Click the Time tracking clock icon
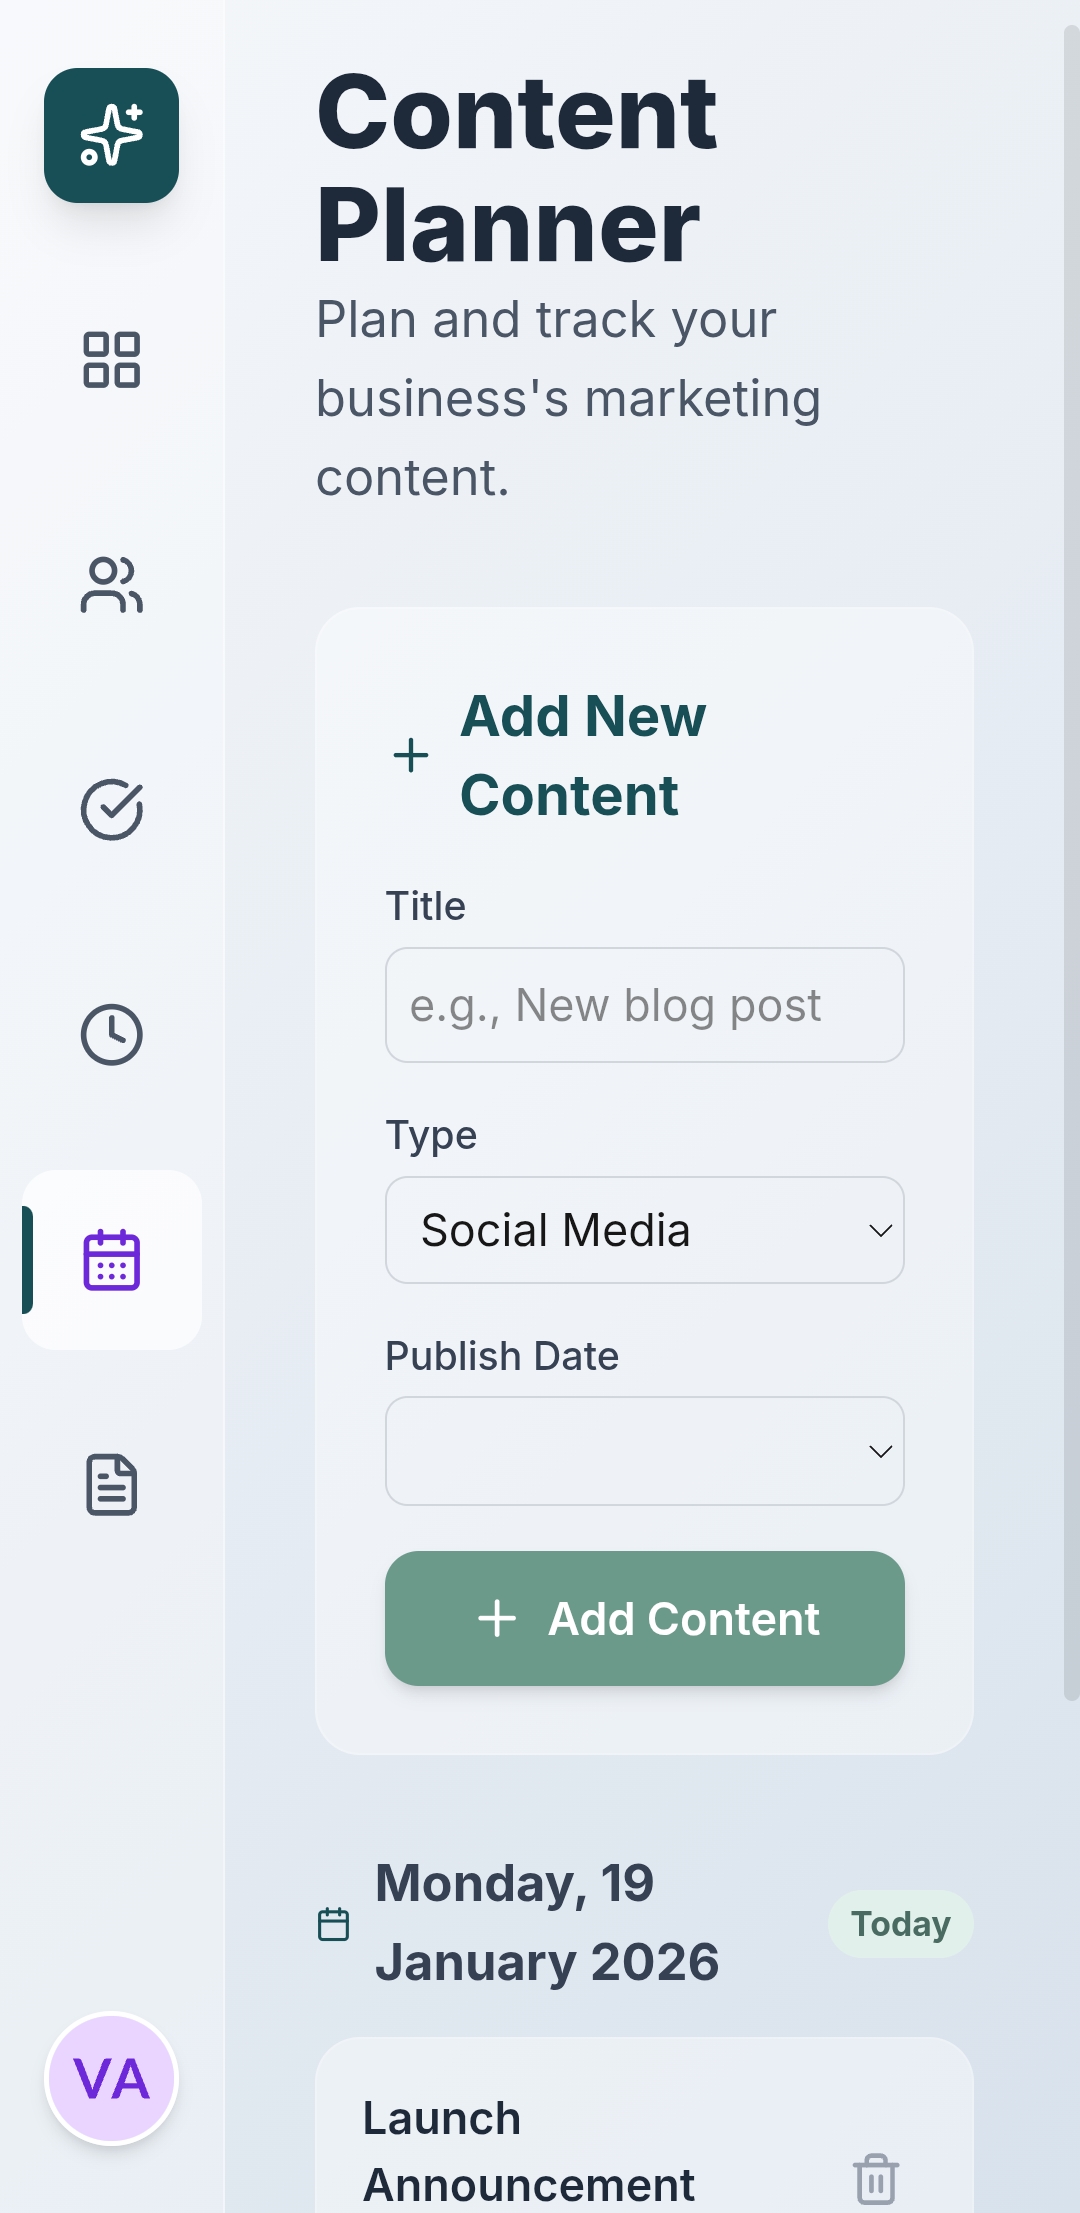Screen dimensions: 1080x2213 110,1036
